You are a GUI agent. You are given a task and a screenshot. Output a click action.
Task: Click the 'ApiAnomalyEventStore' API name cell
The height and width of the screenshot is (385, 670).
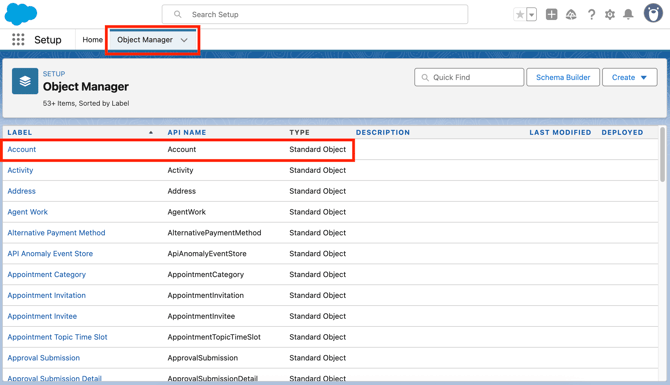(207, 254)
